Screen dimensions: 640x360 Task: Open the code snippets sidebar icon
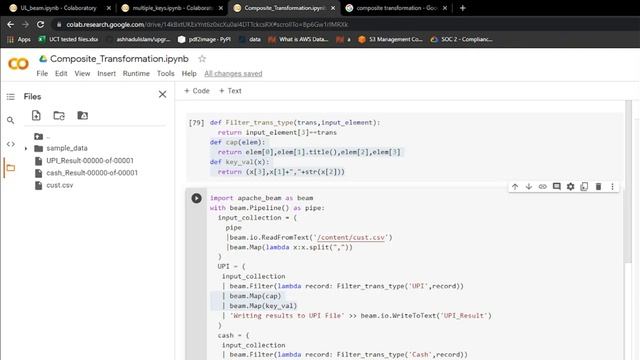pos(11,144)
